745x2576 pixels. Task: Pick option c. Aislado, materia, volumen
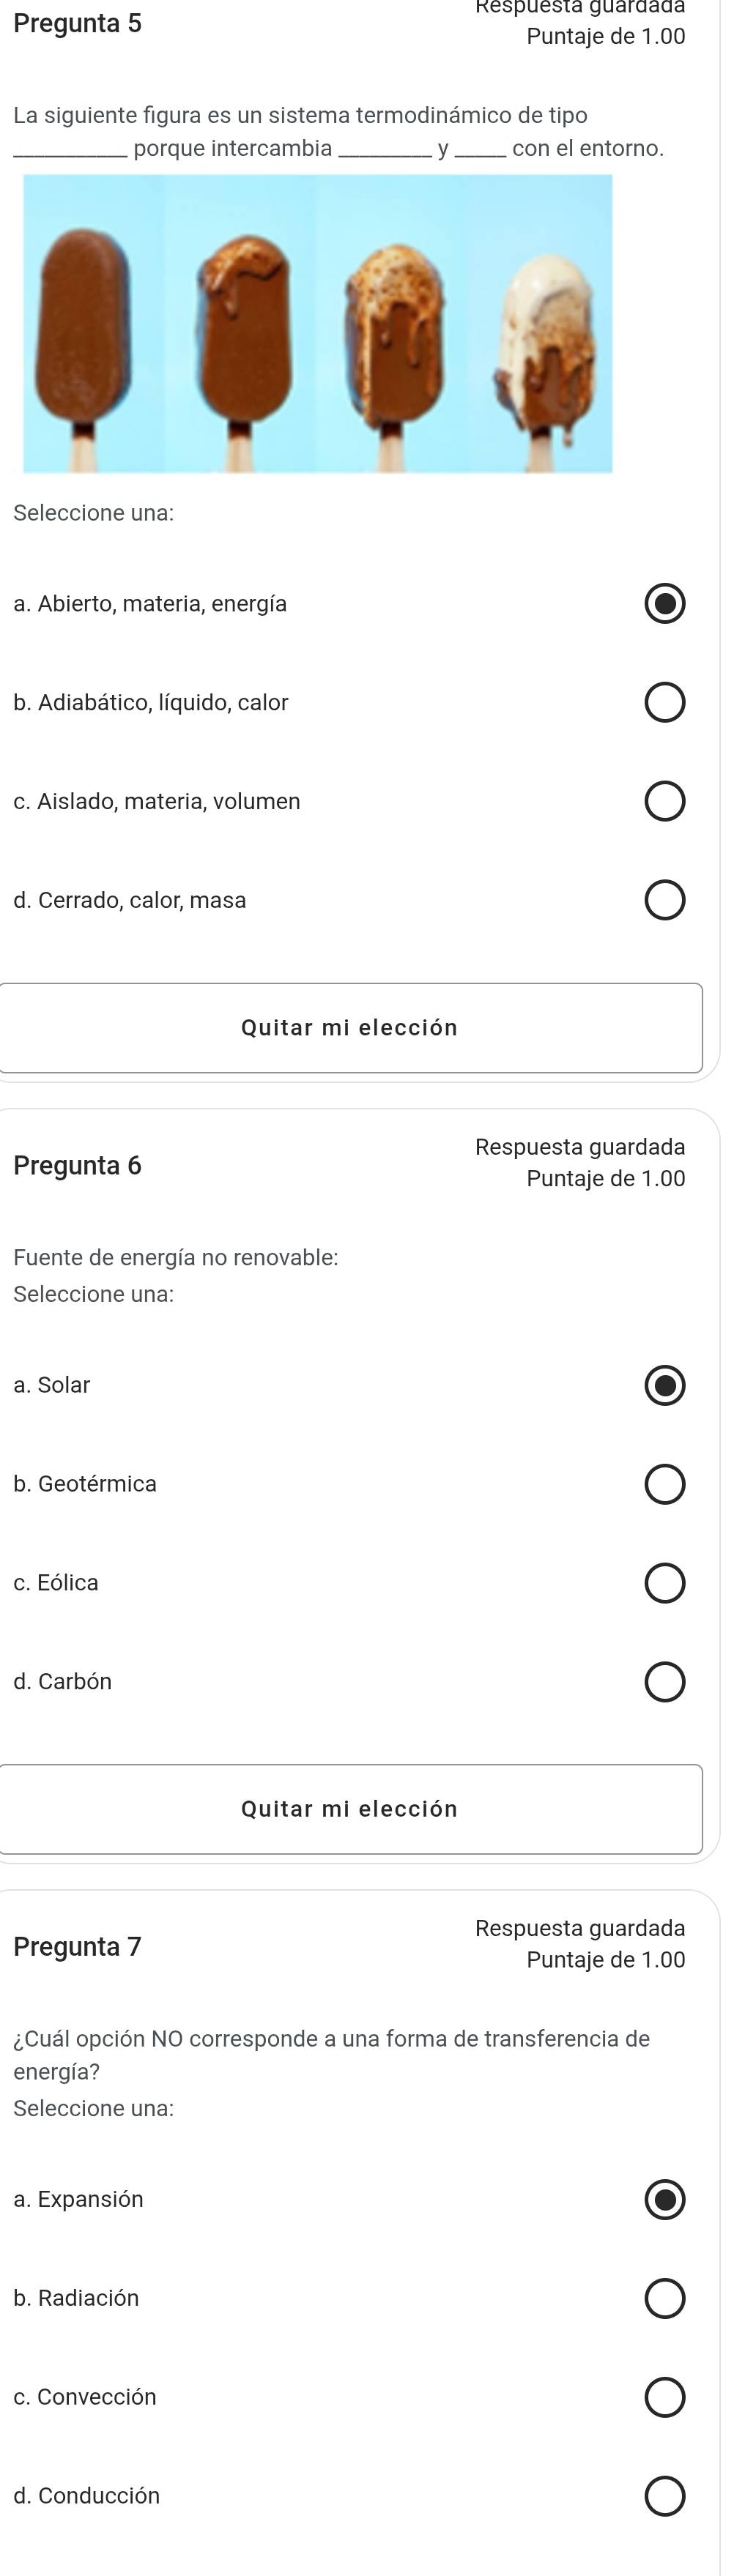click(664, 802)
